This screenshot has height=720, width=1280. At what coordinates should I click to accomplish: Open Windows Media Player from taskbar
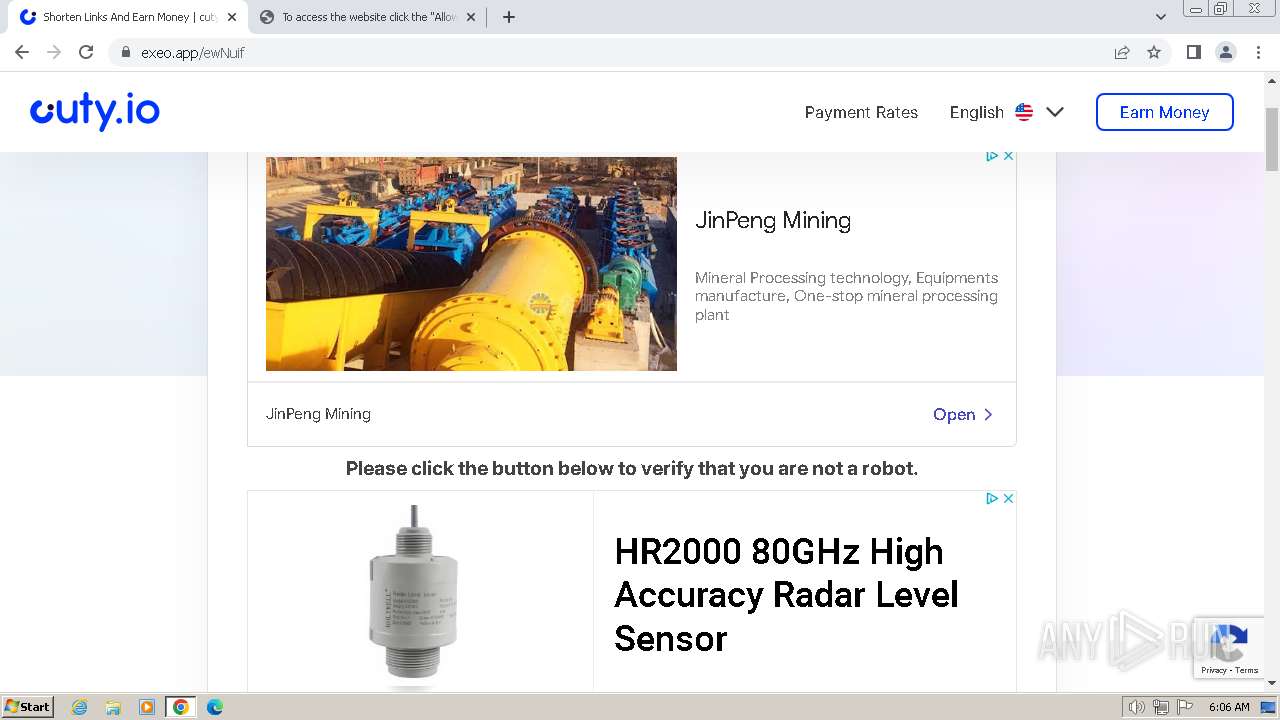147,707
